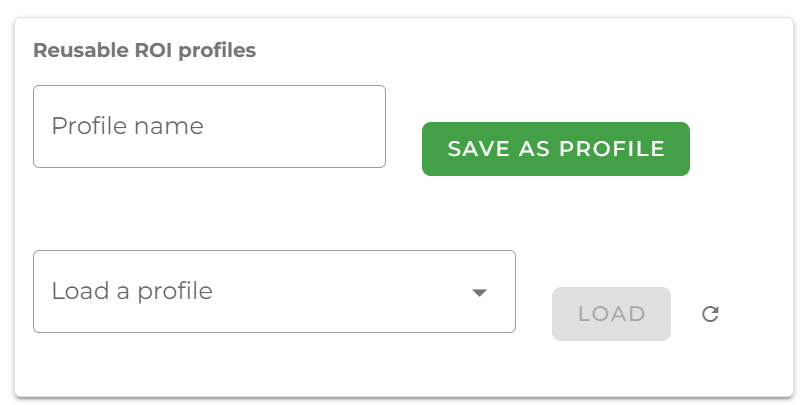
Task: Click the ROI profiles card background
Action: (600, 220)
